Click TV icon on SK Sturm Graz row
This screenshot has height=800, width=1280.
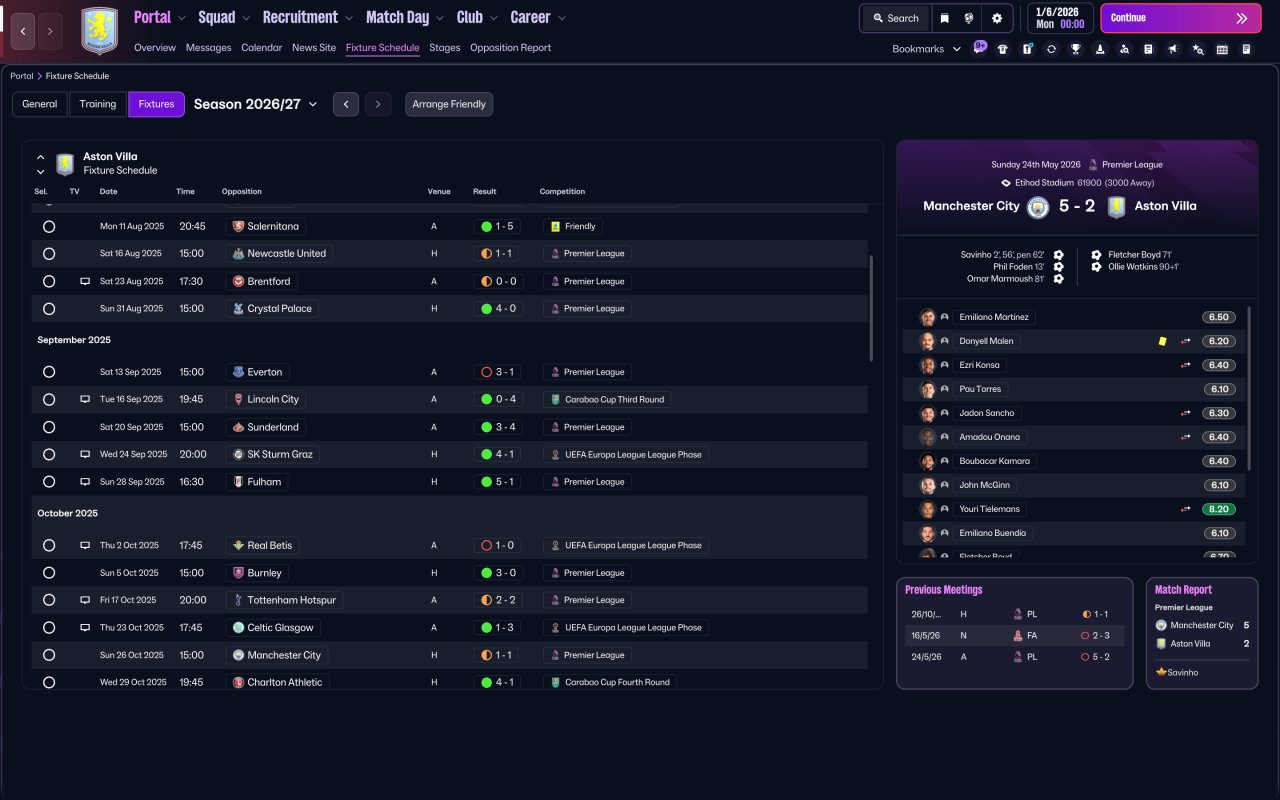click(x=85, y=455)
